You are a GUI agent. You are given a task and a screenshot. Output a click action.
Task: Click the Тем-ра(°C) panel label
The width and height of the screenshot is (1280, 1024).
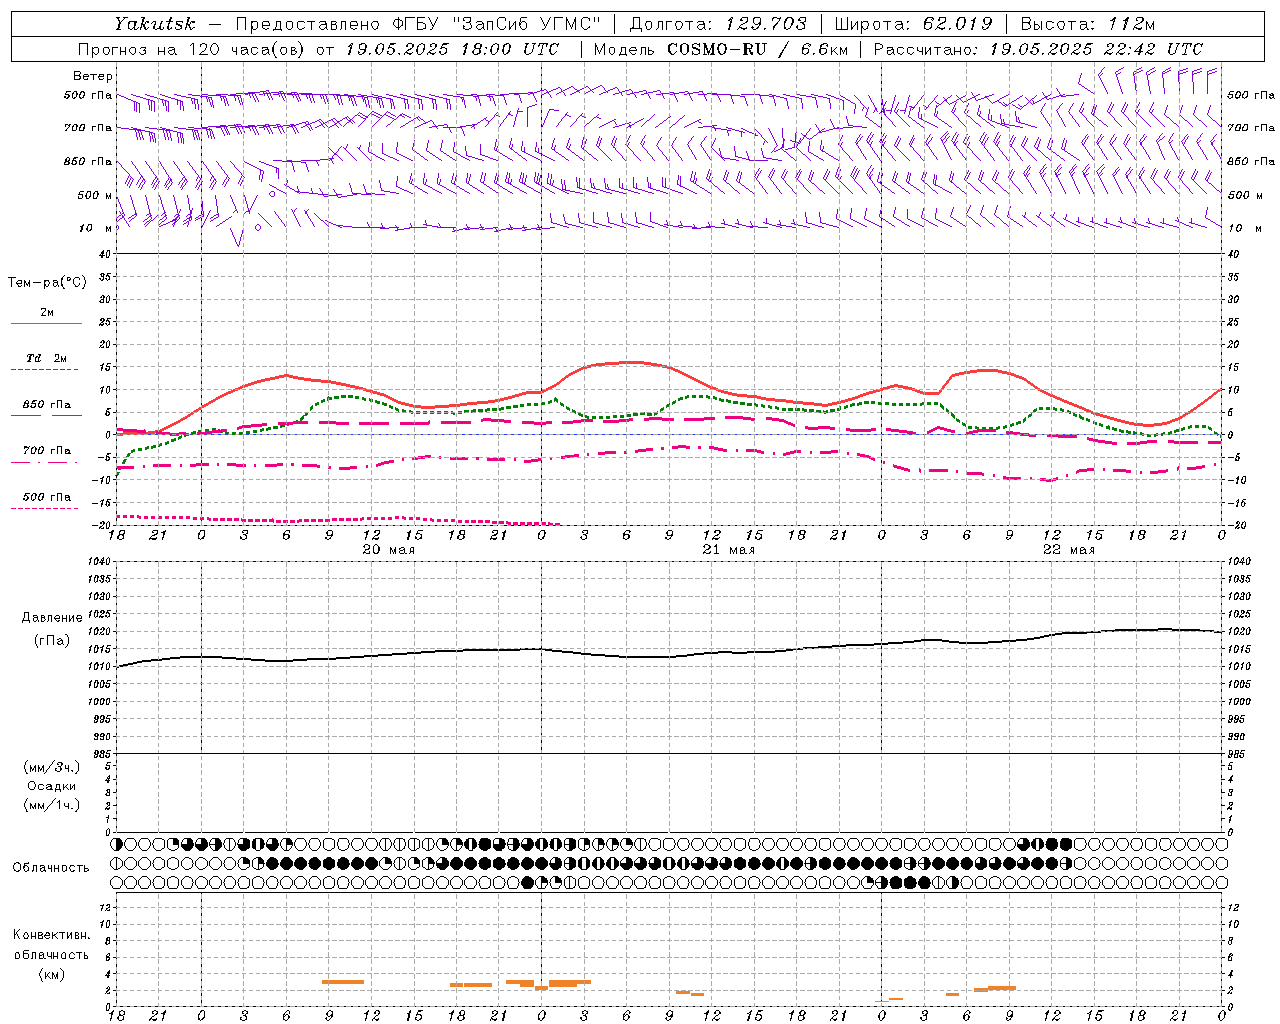[x=47, y=283]
